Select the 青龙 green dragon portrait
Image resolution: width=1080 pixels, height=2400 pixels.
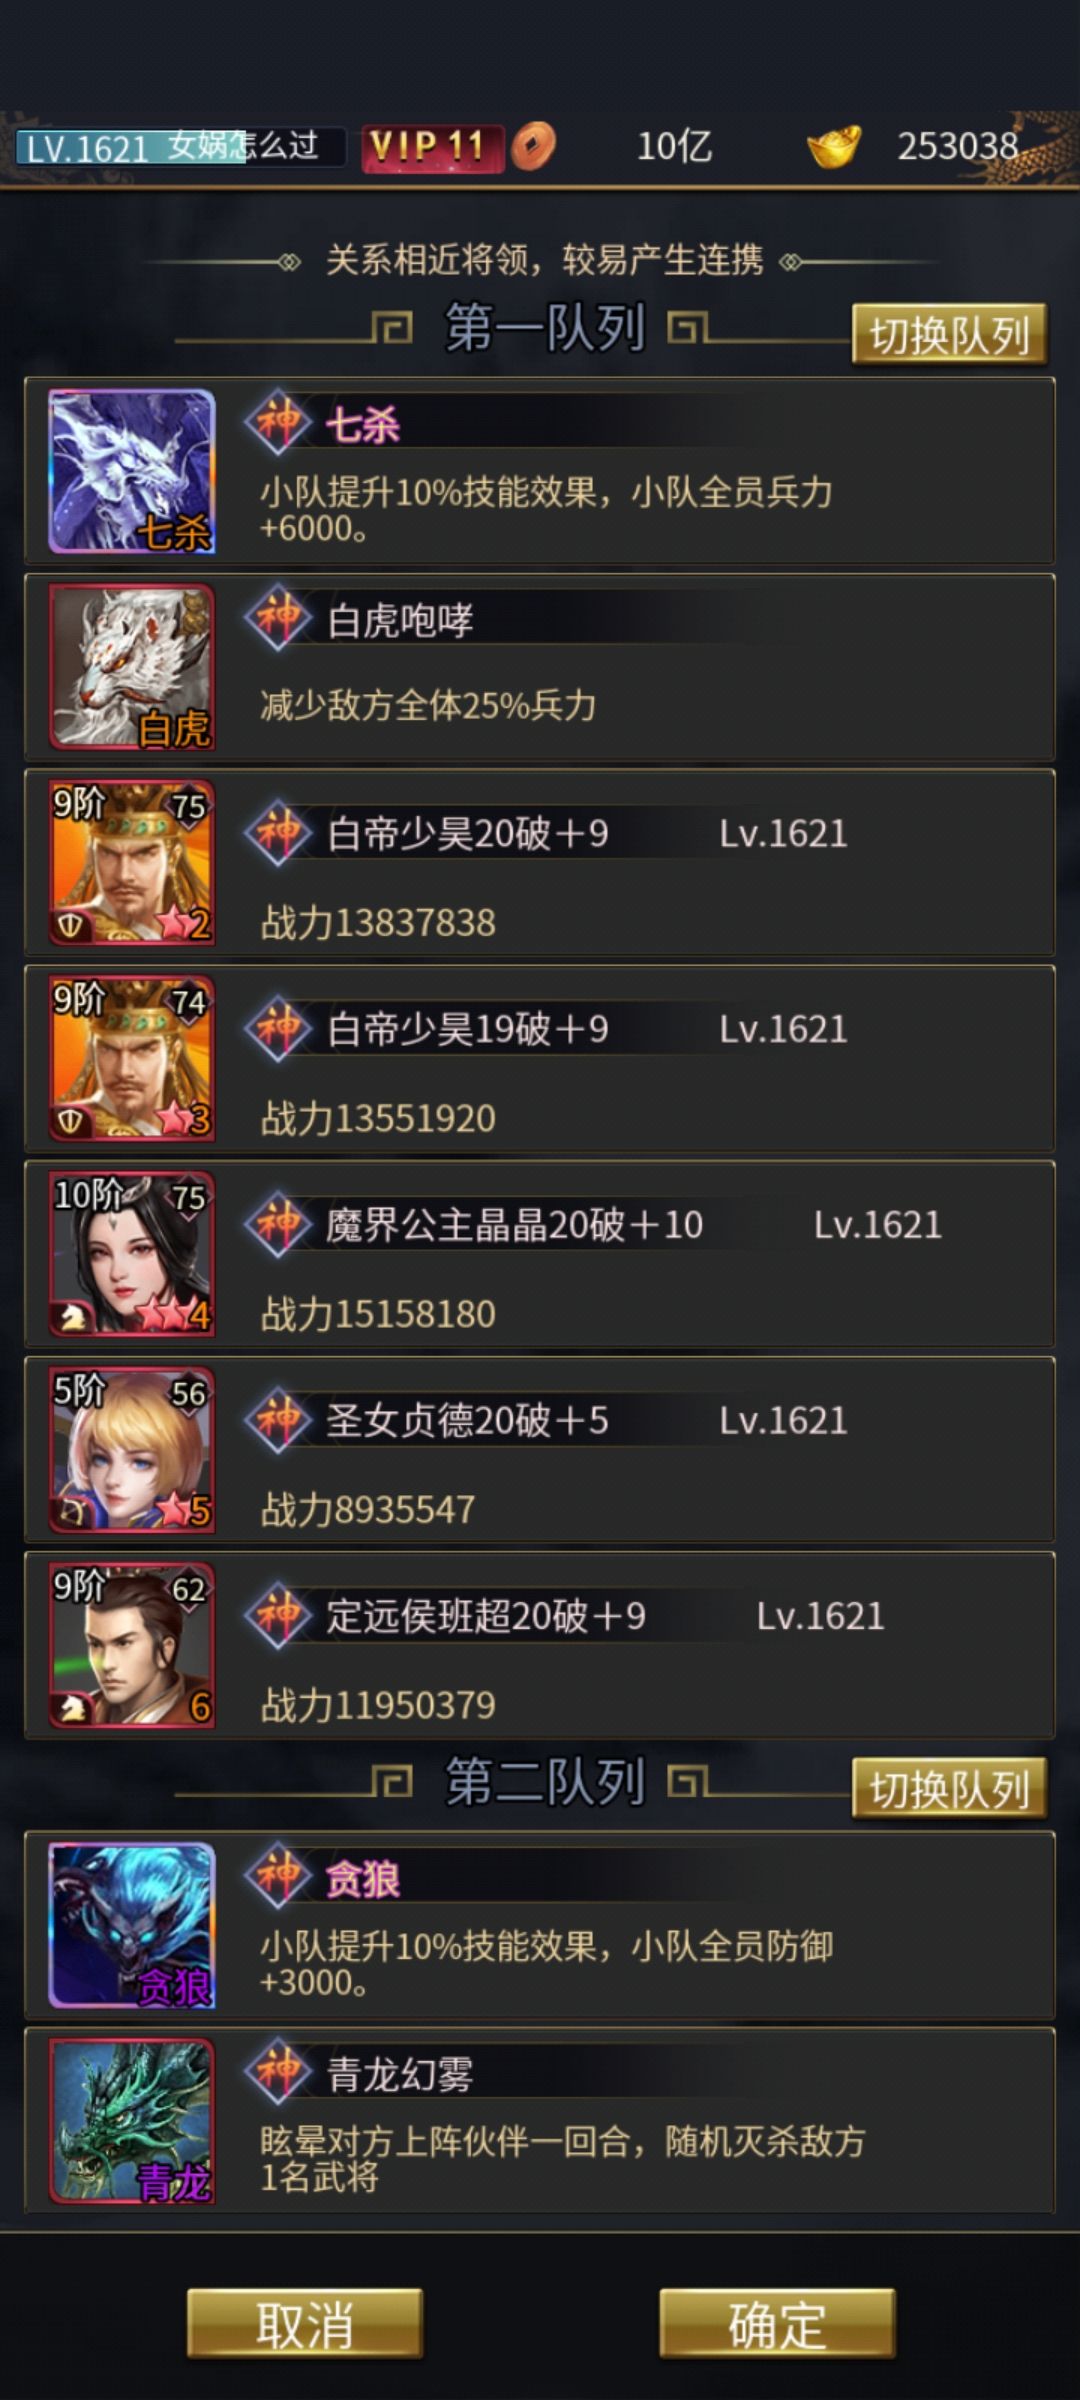tap(132, 2121)
